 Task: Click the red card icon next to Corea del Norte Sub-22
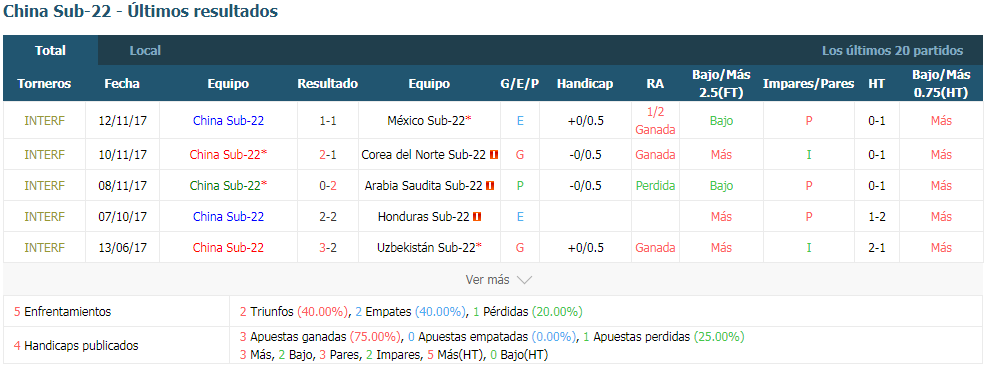(494, 154)
